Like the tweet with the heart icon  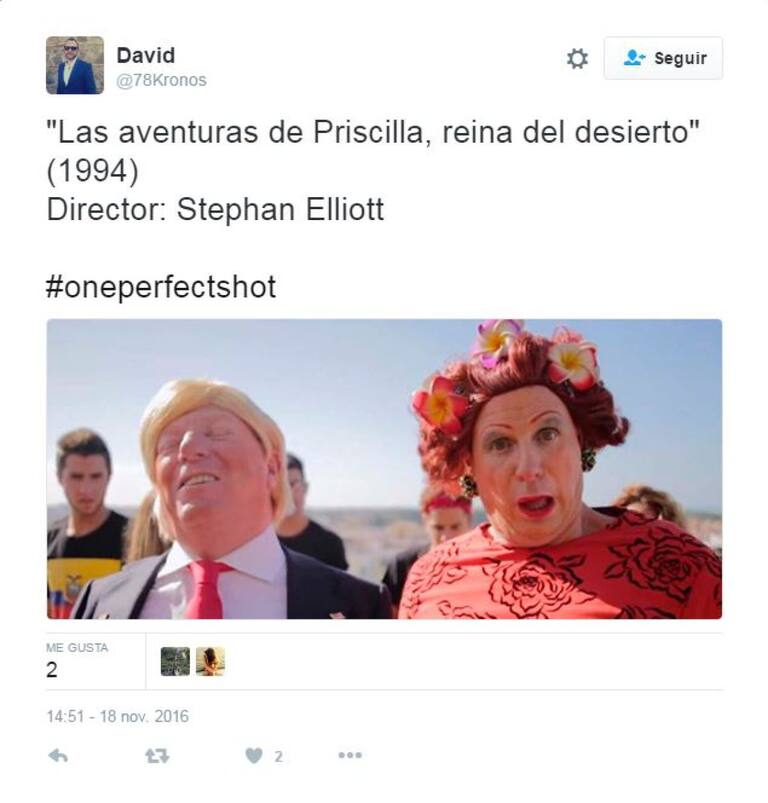(254, 756)
